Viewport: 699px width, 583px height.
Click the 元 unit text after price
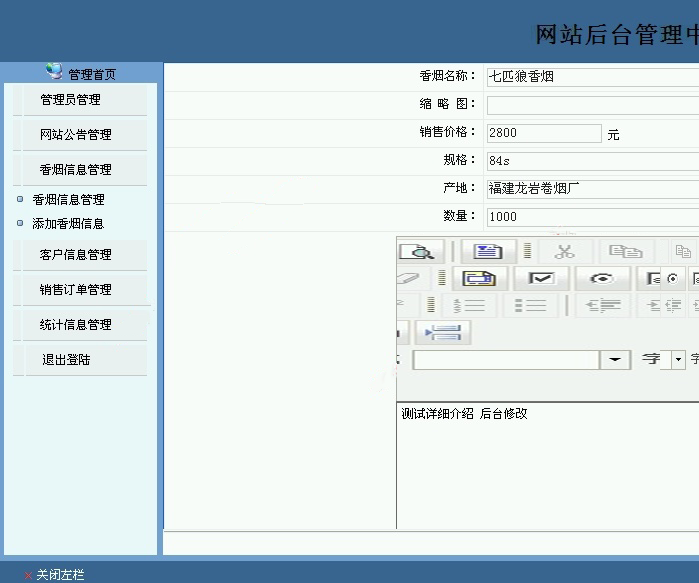point(613,134)
